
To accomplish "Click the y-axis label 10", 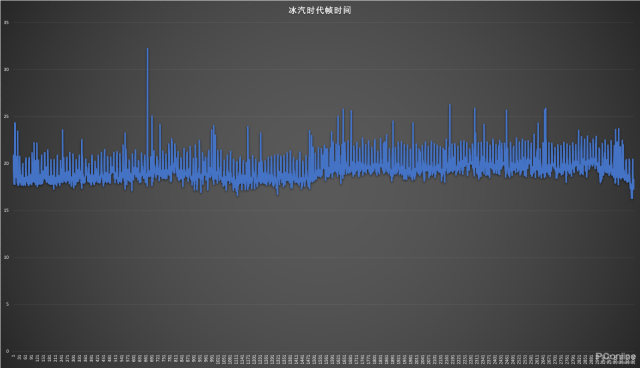I will [x=6, y=257].
